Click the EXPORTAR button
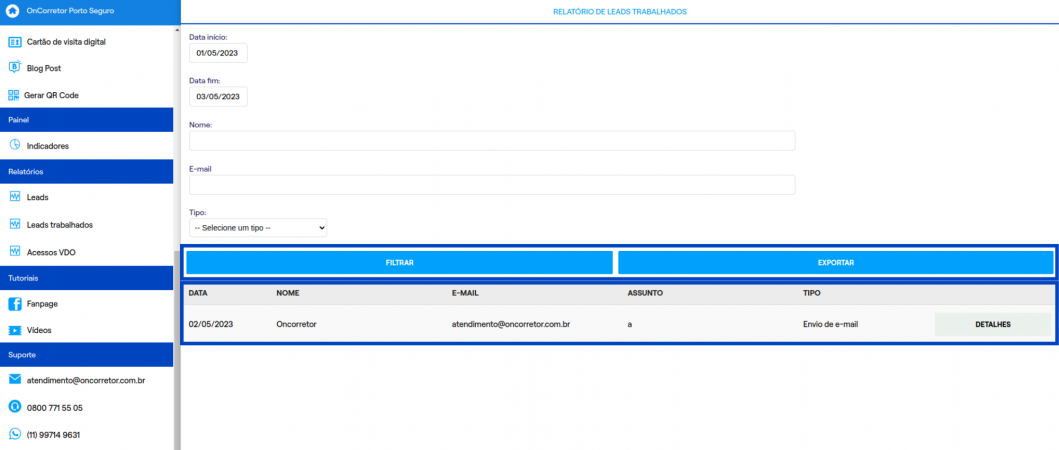1059x450 pixels. [836, 262]
